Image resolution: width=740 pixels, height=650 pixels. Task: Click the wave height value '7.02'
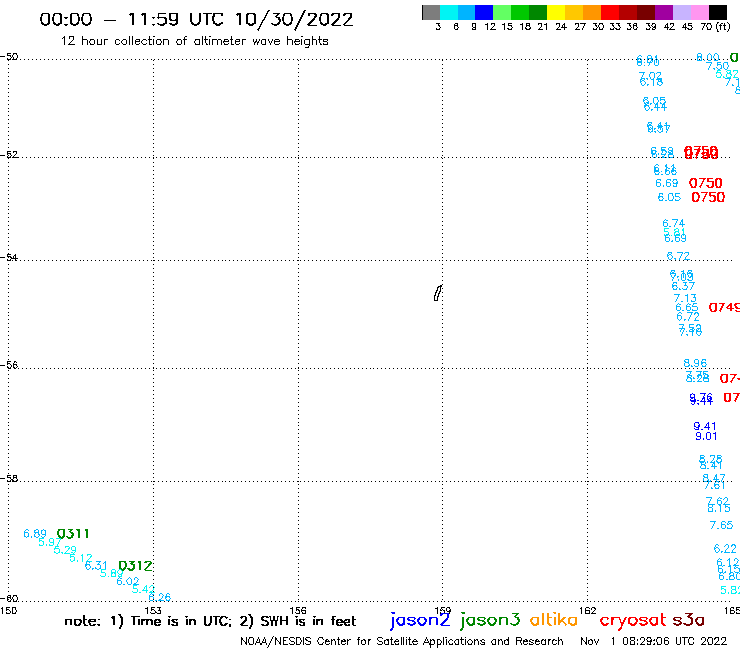650,76
